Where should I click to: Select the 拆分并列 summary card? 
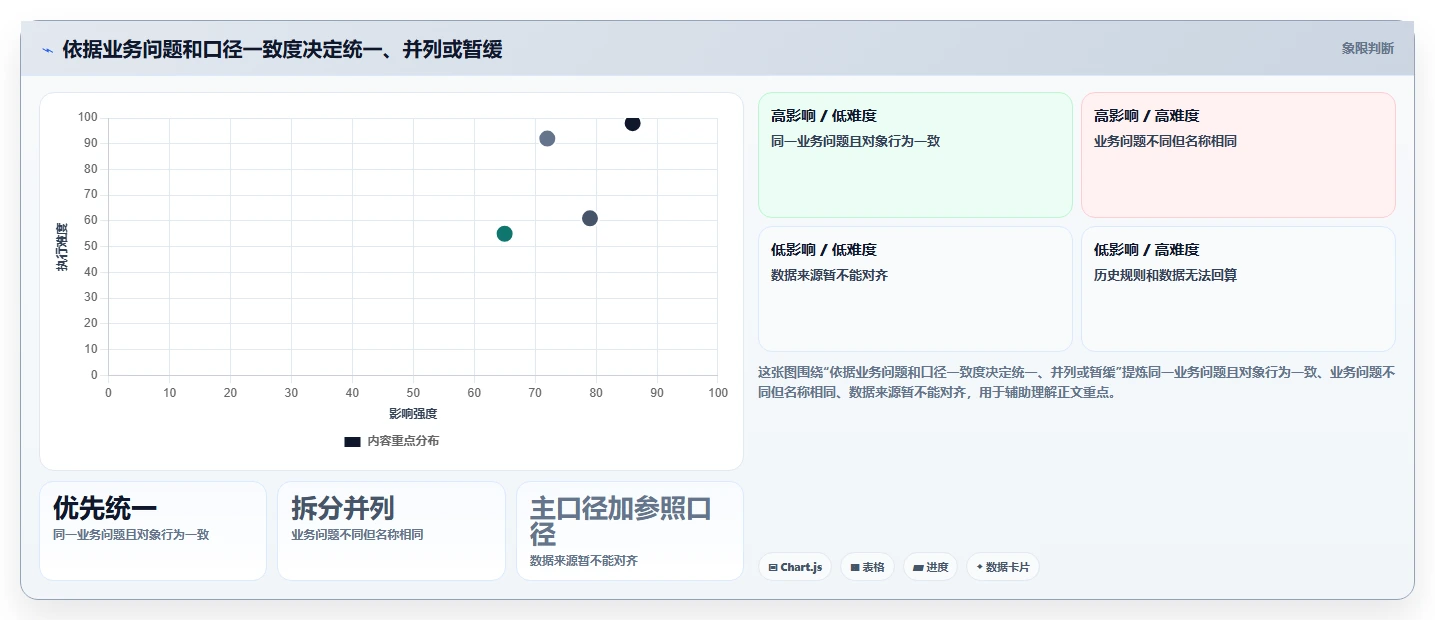[x=391, y=531]
